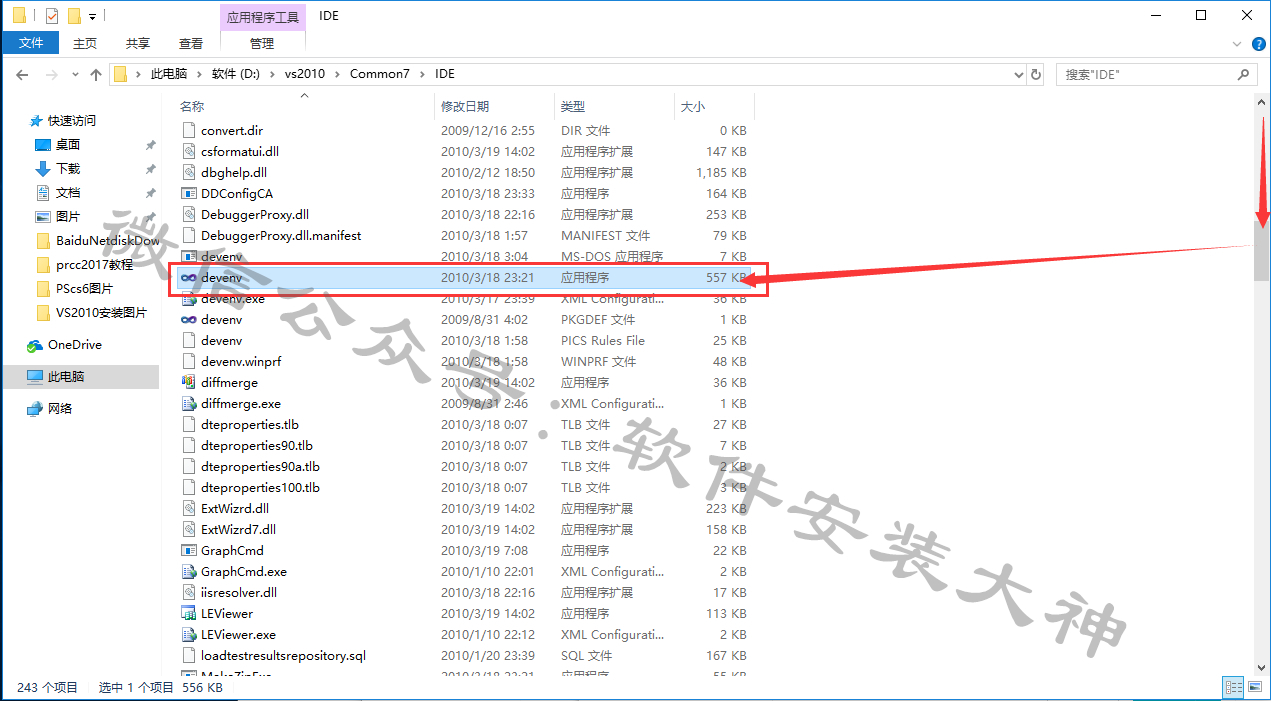The height and width of the screenshot is (701, 1271).
Task: Go up one folder level
Action: [x=96, y=74]
